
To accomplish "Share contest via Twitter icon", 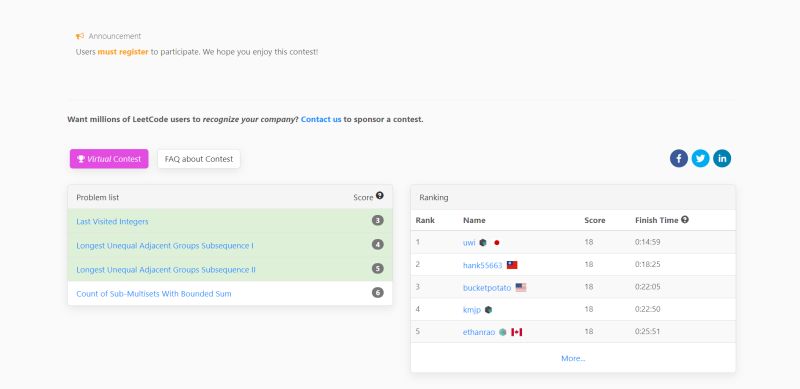I will click(701, 159).
